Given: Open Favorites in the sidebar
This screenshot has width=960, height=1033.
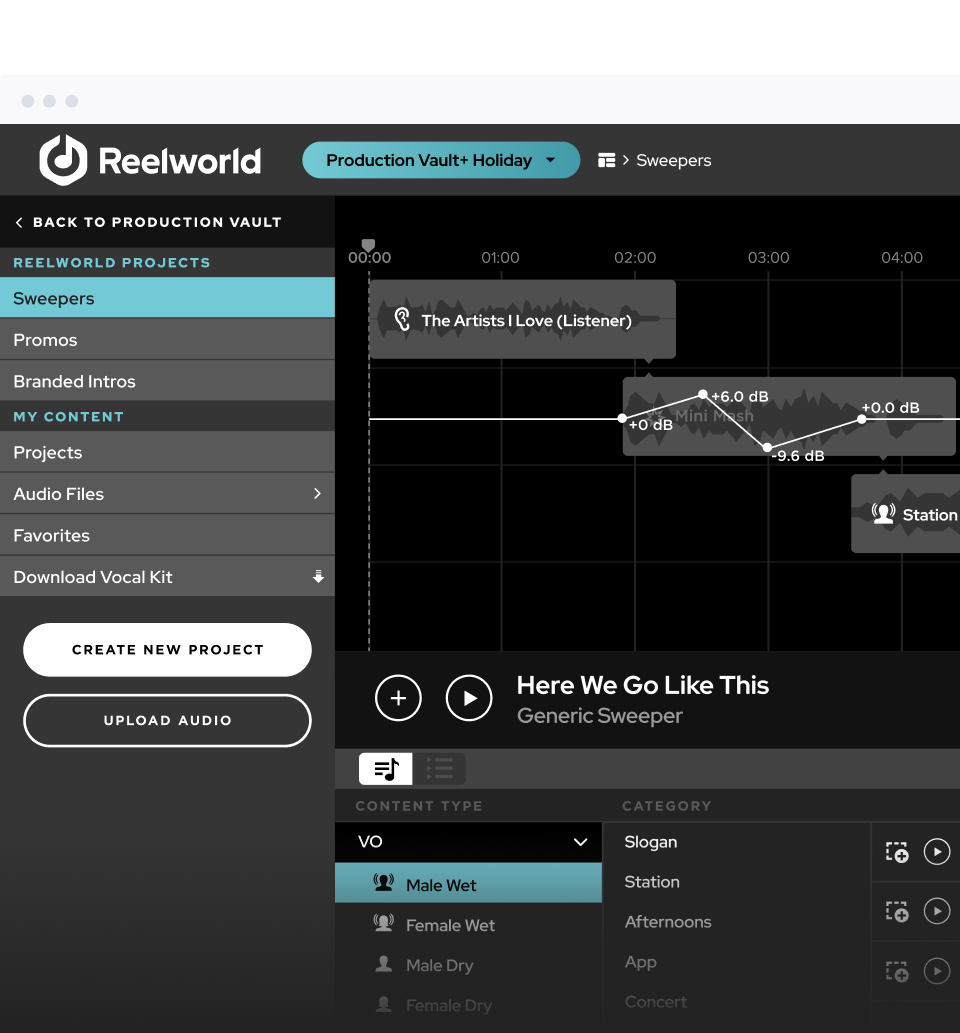Looking at the screenshot, I should [x=167, y=535].
